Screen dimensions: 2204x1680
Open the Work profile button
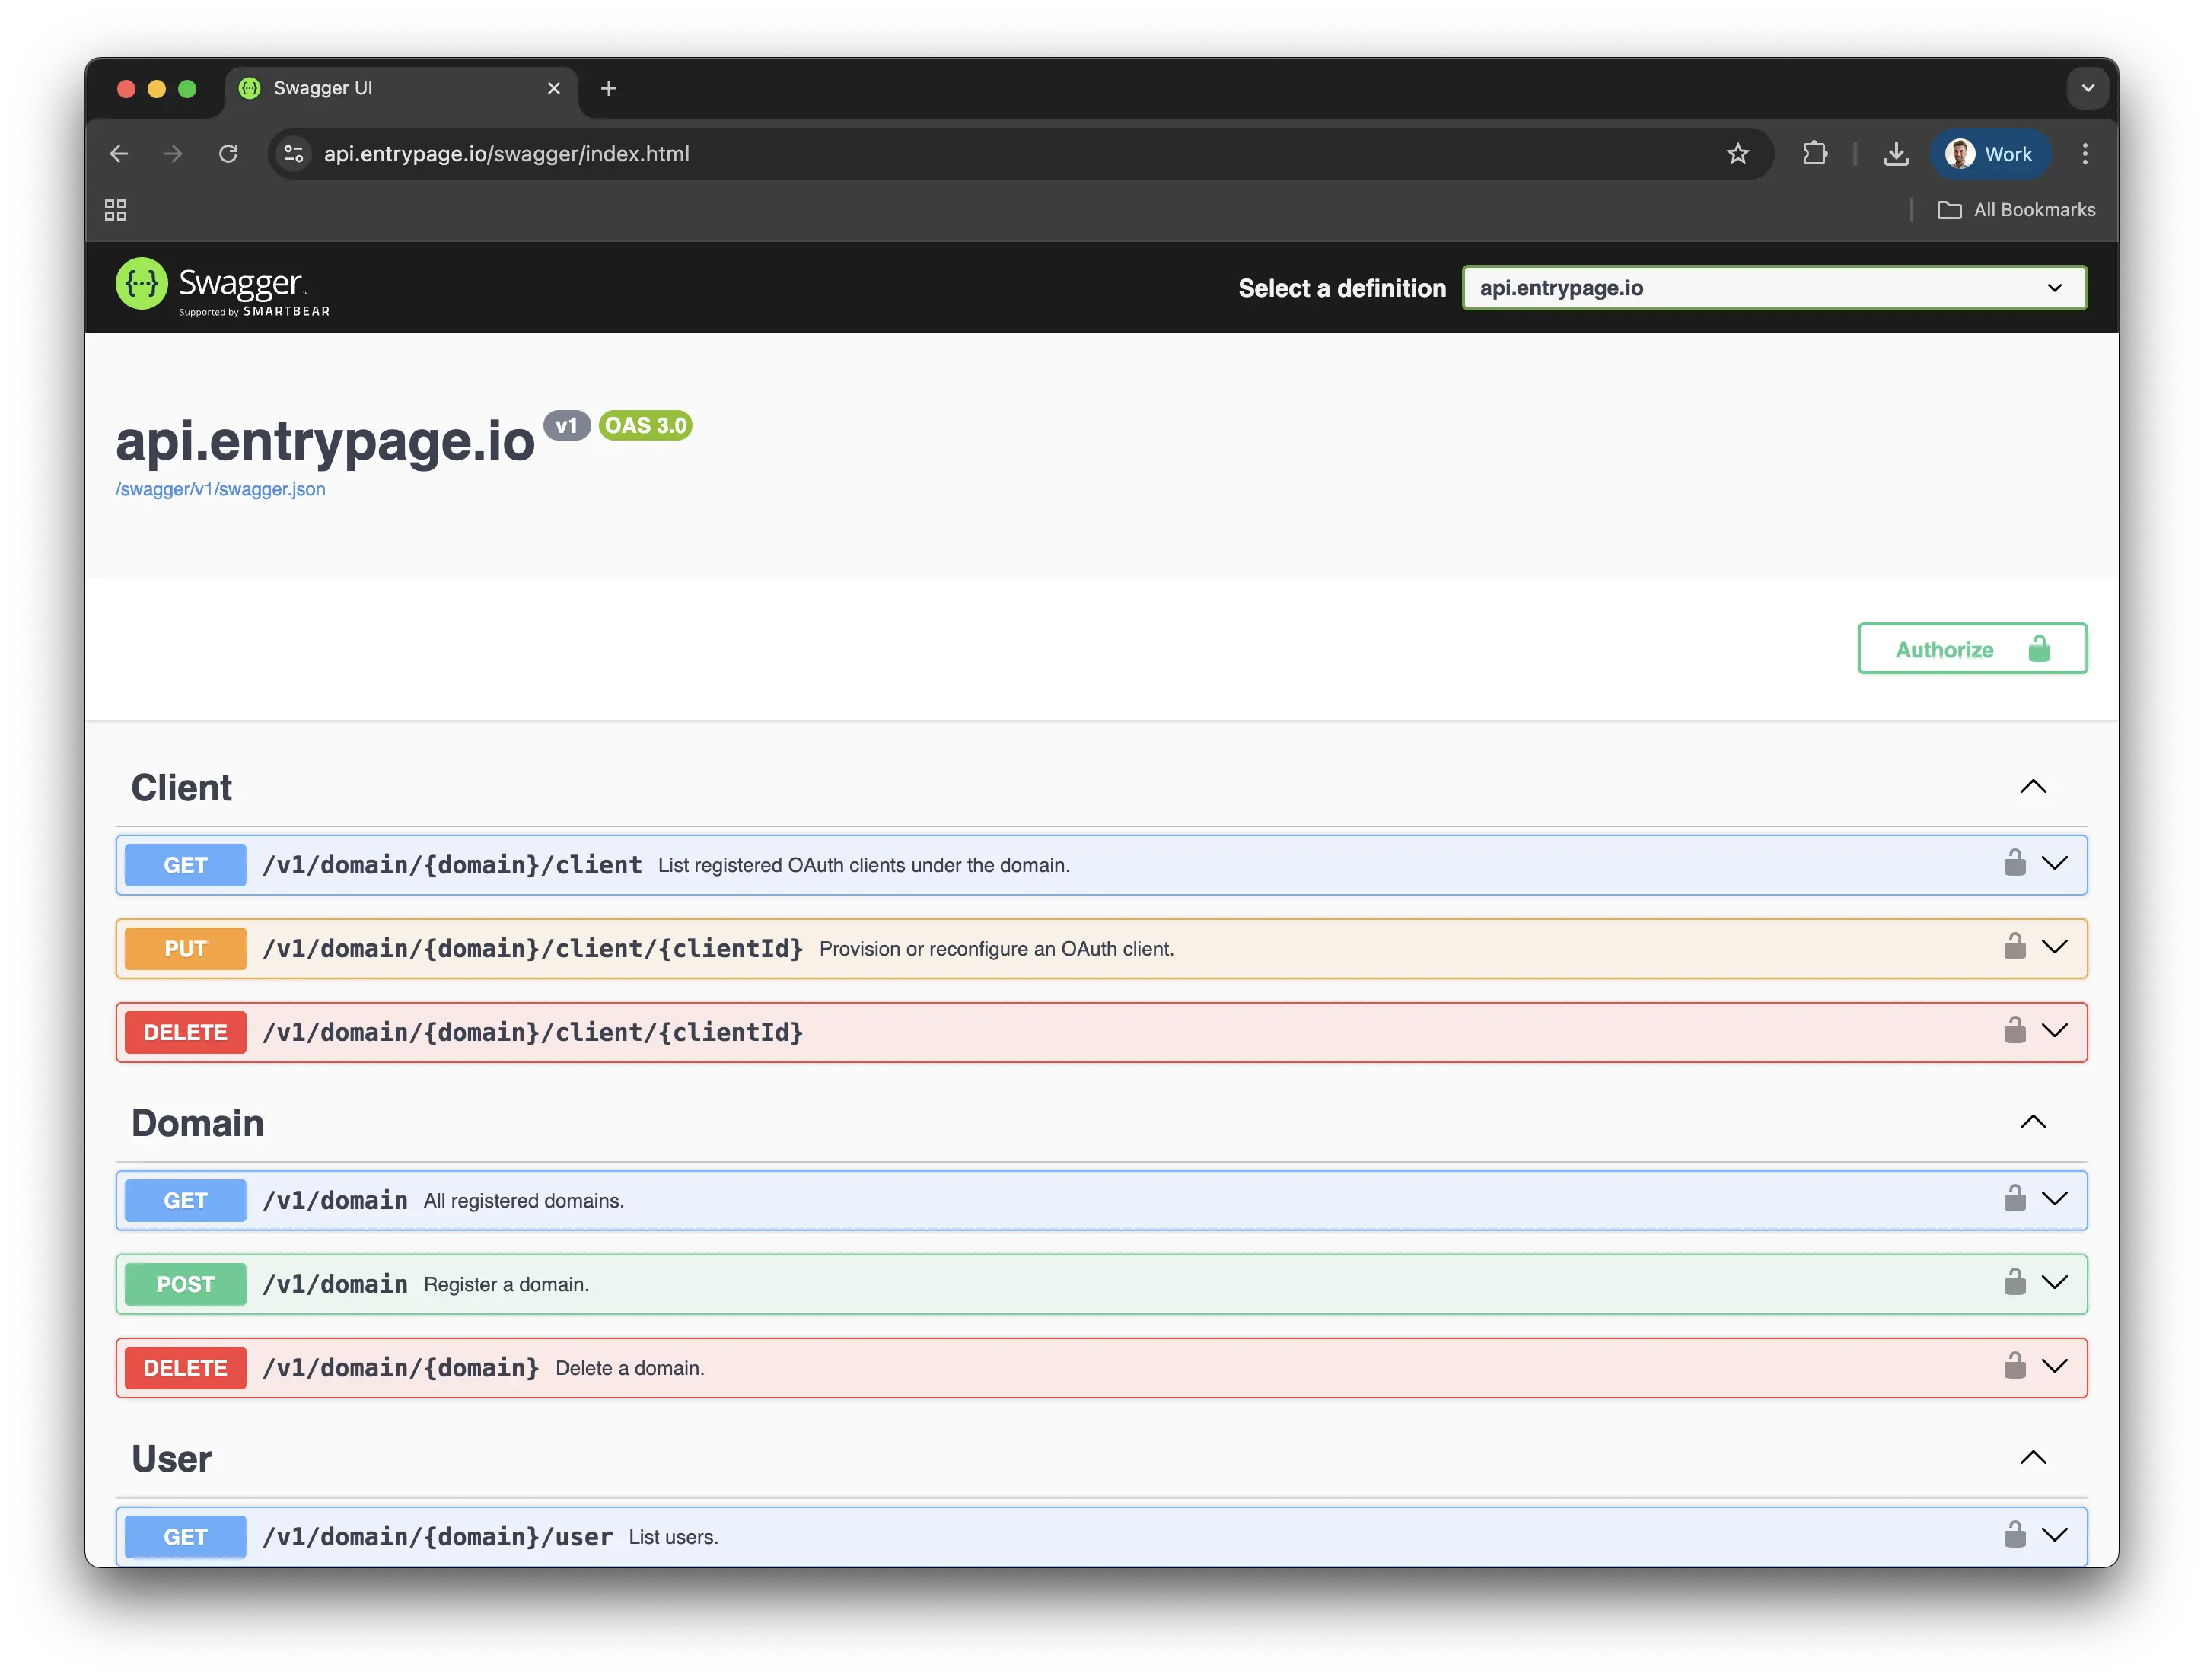tap(1989, 154)
